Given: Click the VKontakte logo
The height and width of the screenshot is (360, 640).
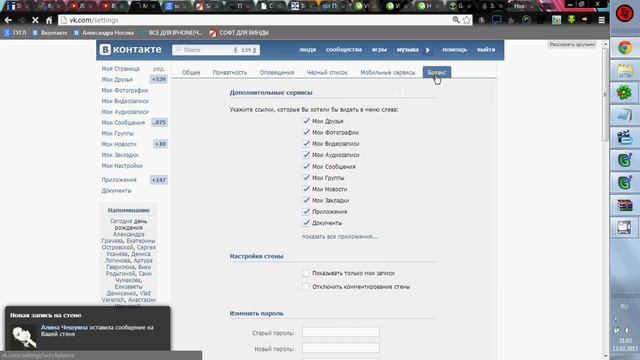Looking at the screenshot, I should click(x=131, y=49).
